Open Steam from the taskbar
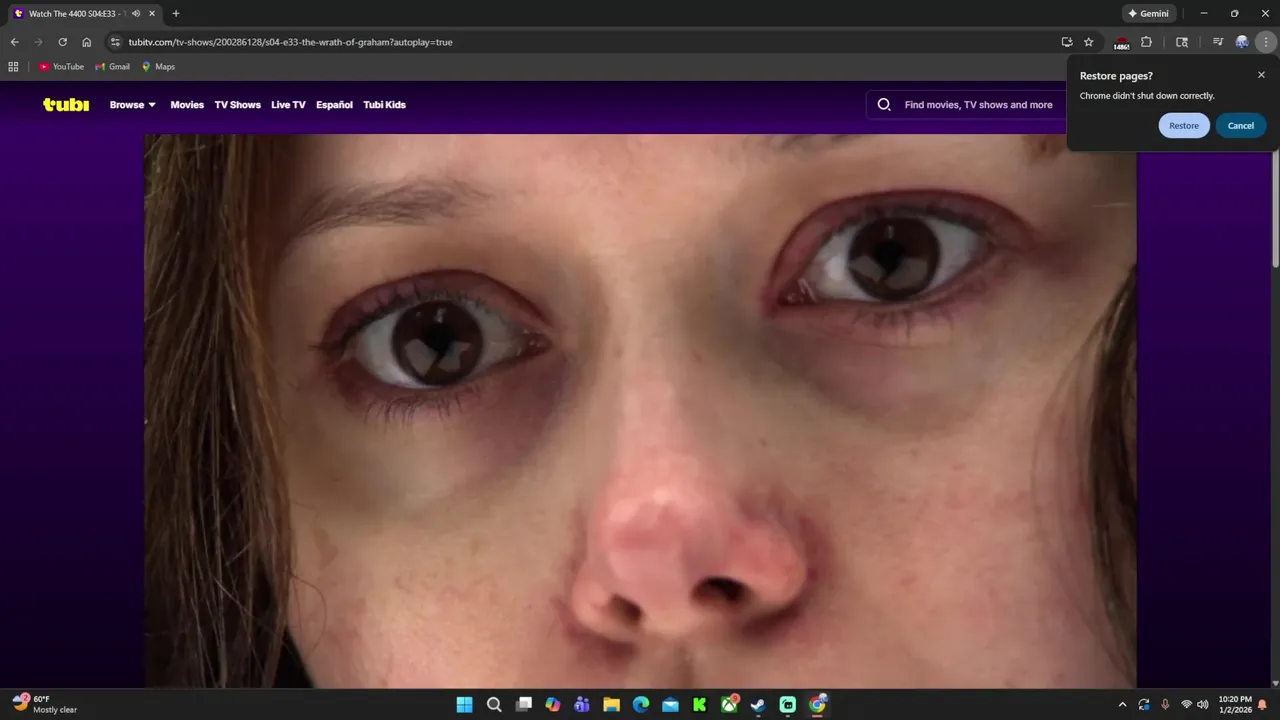This screenshot has width=1280, height=720. click(x=759, y=705)
